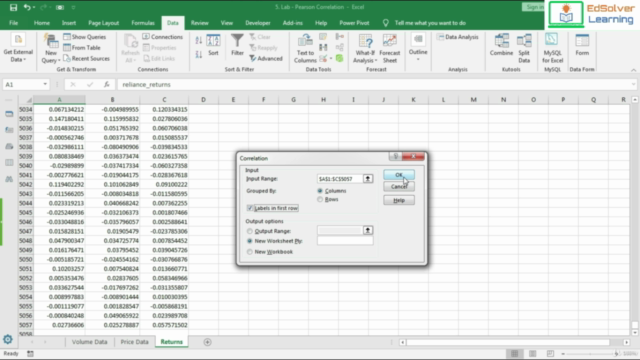Open the Data Form tool
The width and height of the screenshot is (640, 360).
coord(582,45)
